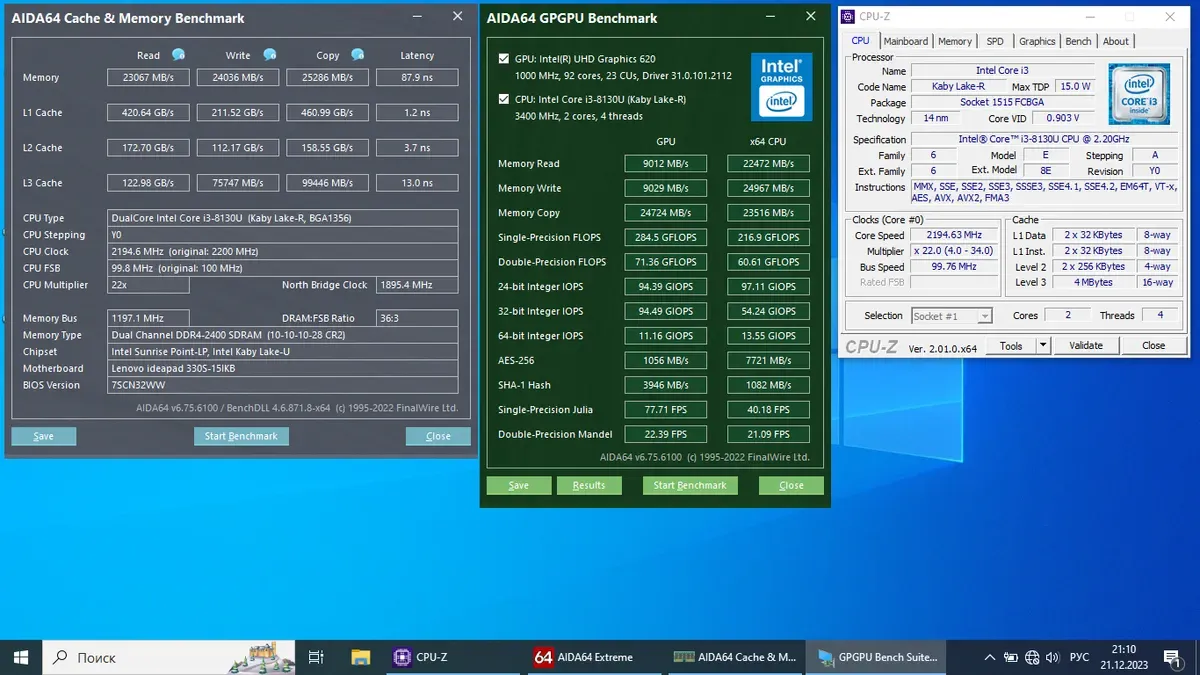Switch to the Mainboard tab in CPU-Z
The width and height of the screenshot is (1200, 675).
tap(905, 41)
